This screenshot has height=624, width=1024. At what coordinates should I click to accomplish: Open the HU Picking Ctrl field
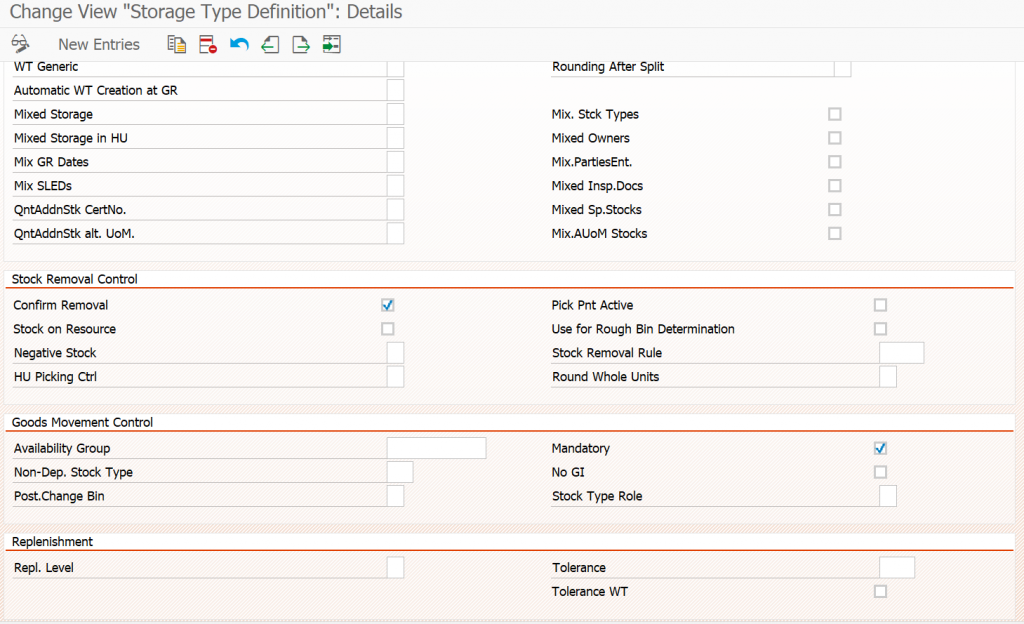pos(395,377)
